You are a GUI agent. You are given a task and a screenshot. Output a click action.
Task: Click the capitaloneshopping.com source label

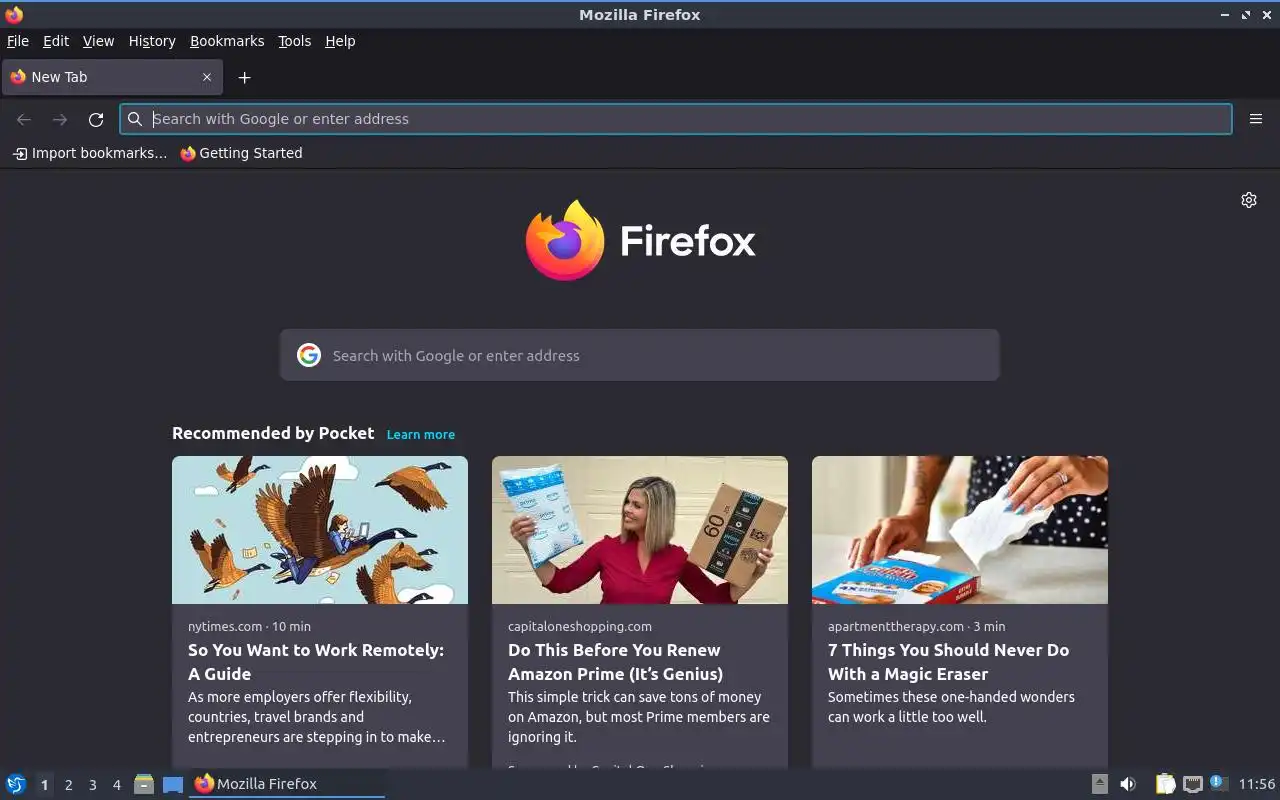[x=580, y=626]
